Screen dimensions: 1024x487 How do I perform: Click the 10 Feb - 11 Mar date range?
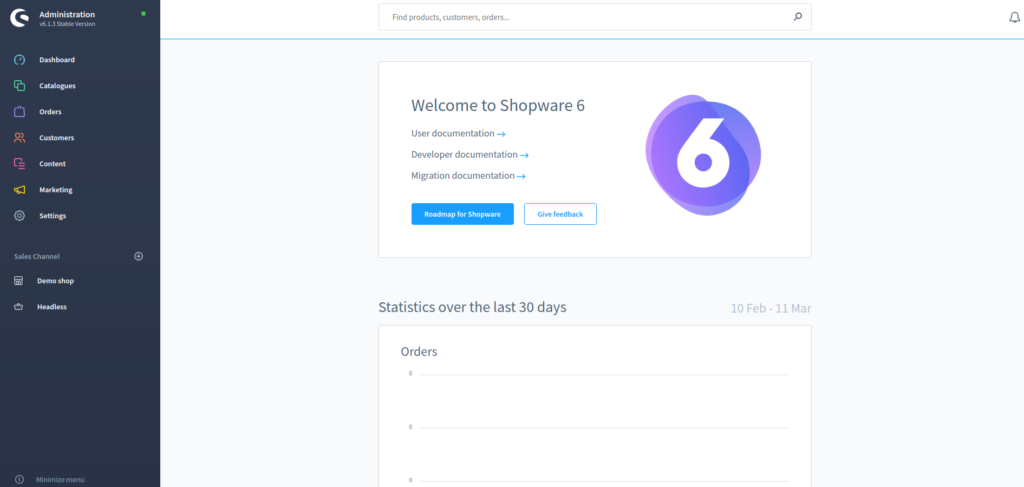tap(771, 308)
